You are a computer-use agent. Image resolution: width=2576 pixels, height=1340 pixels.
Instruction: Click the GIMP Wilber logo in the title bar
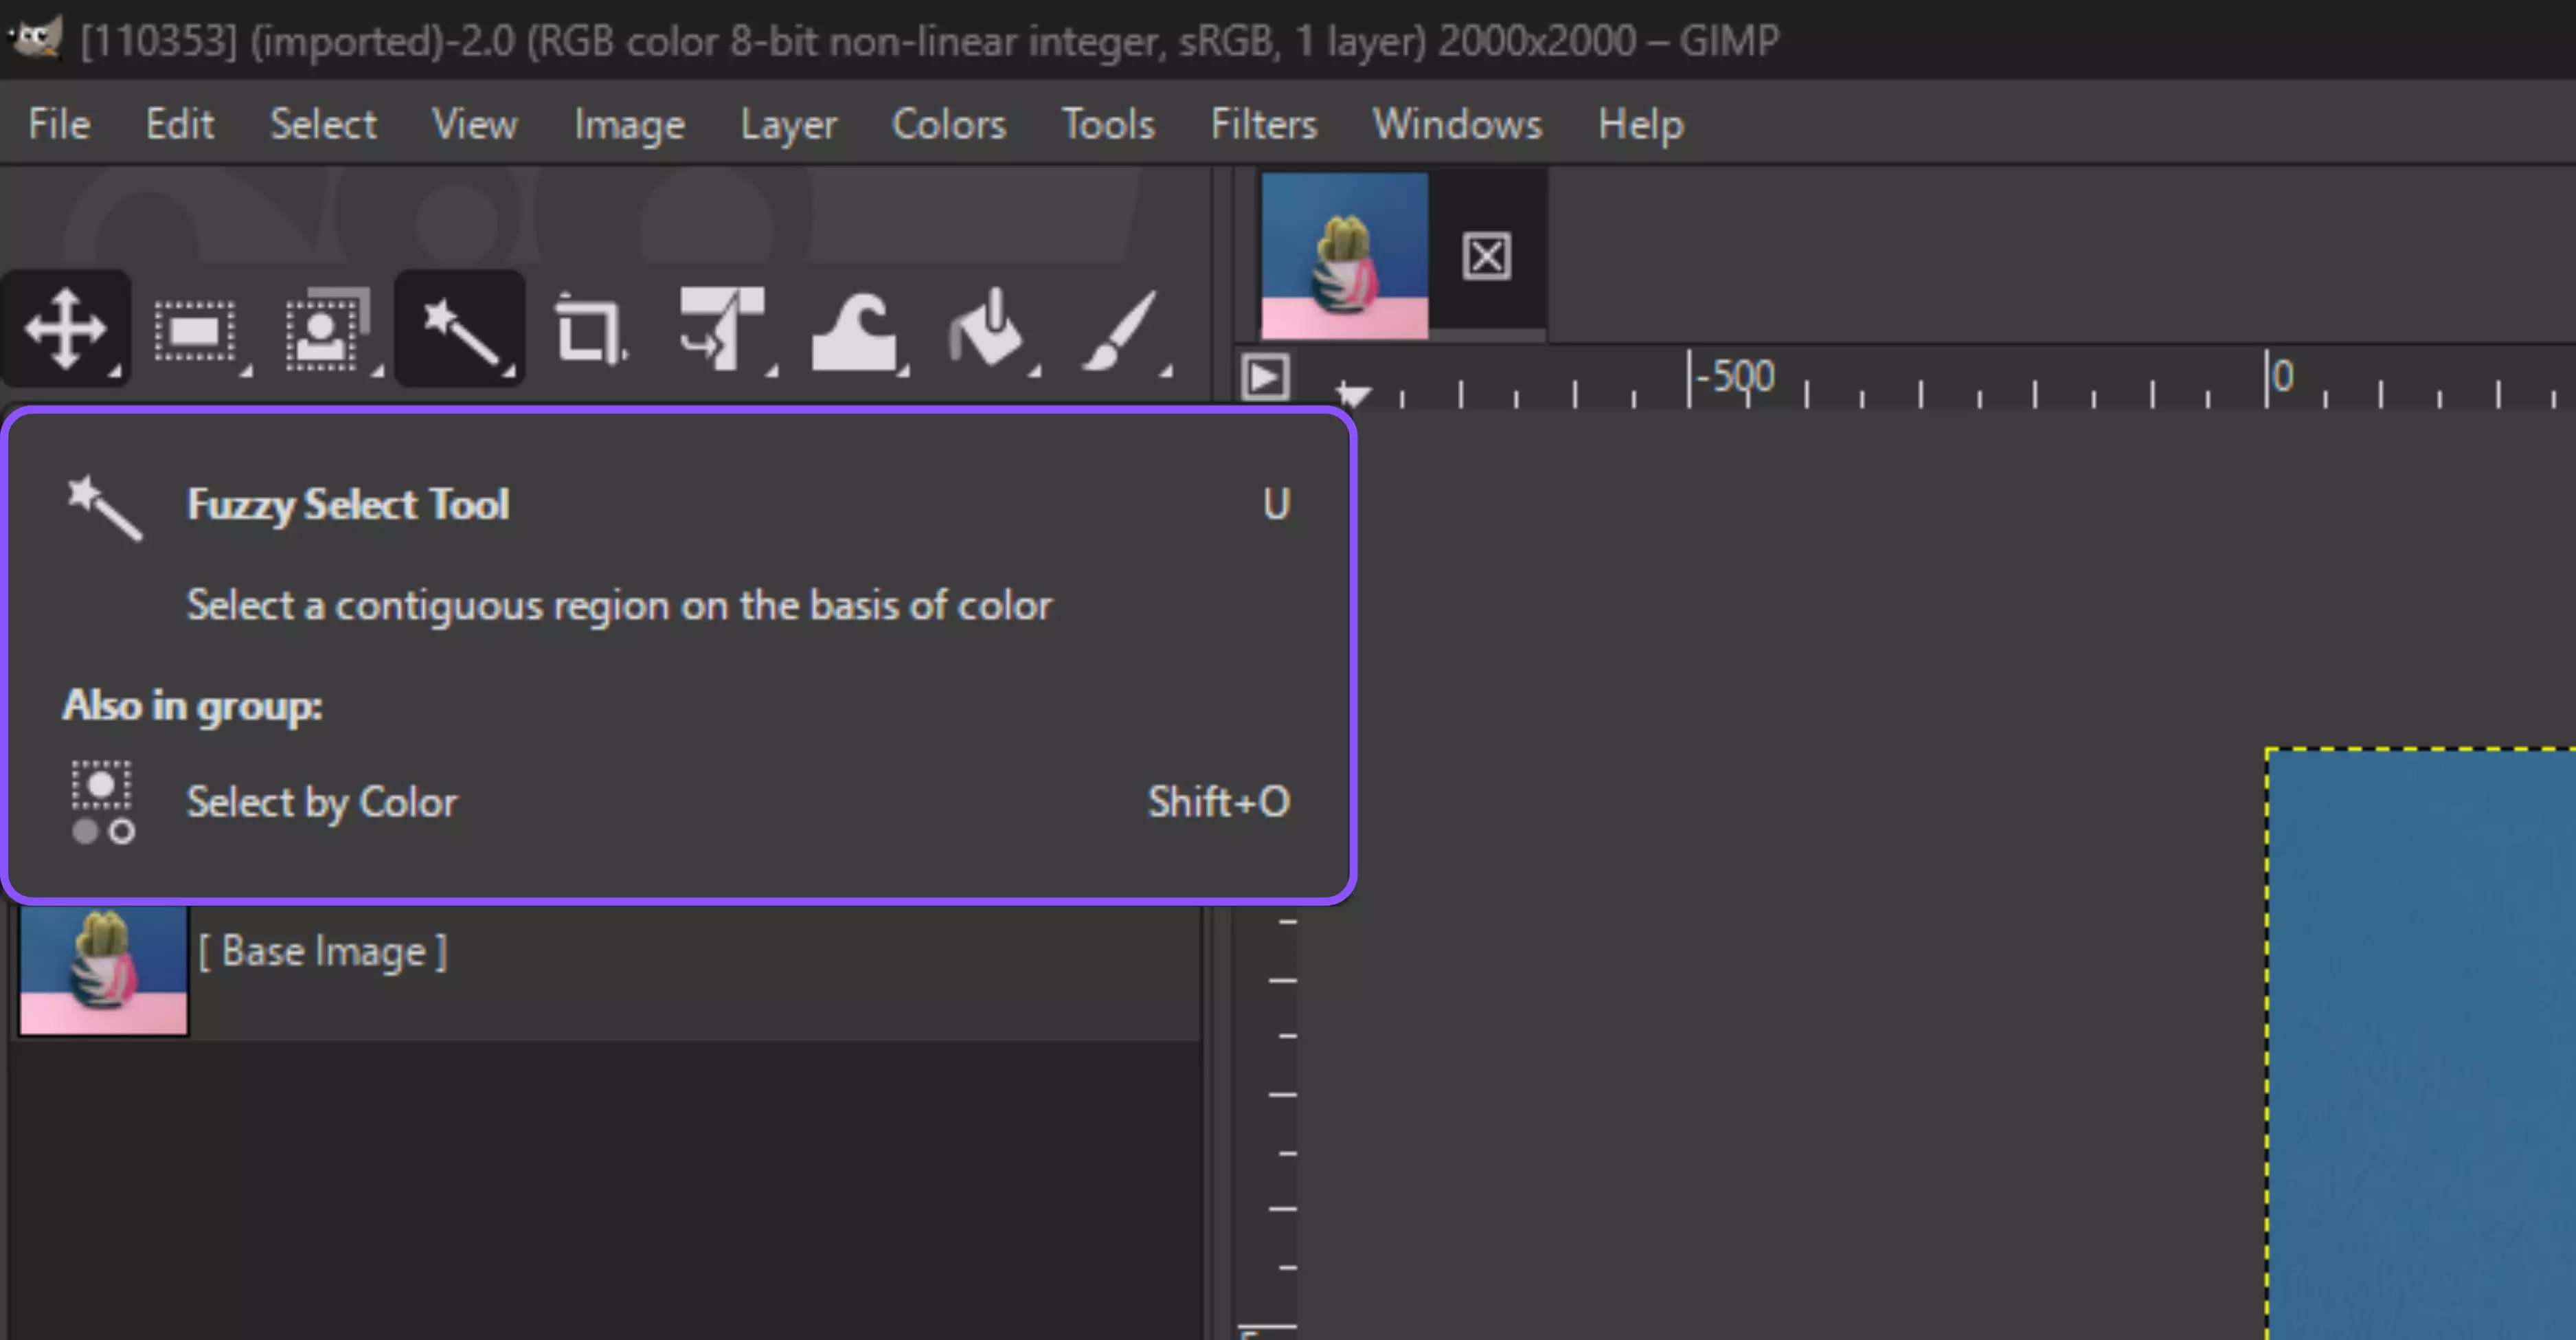35,38
